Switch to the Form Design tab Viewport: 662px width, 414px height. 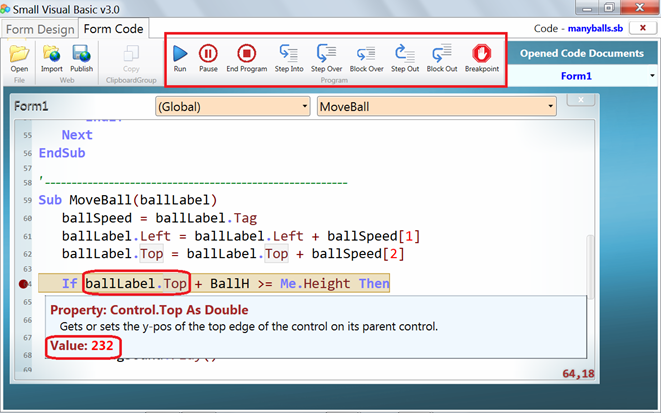(x=40, y=29)
